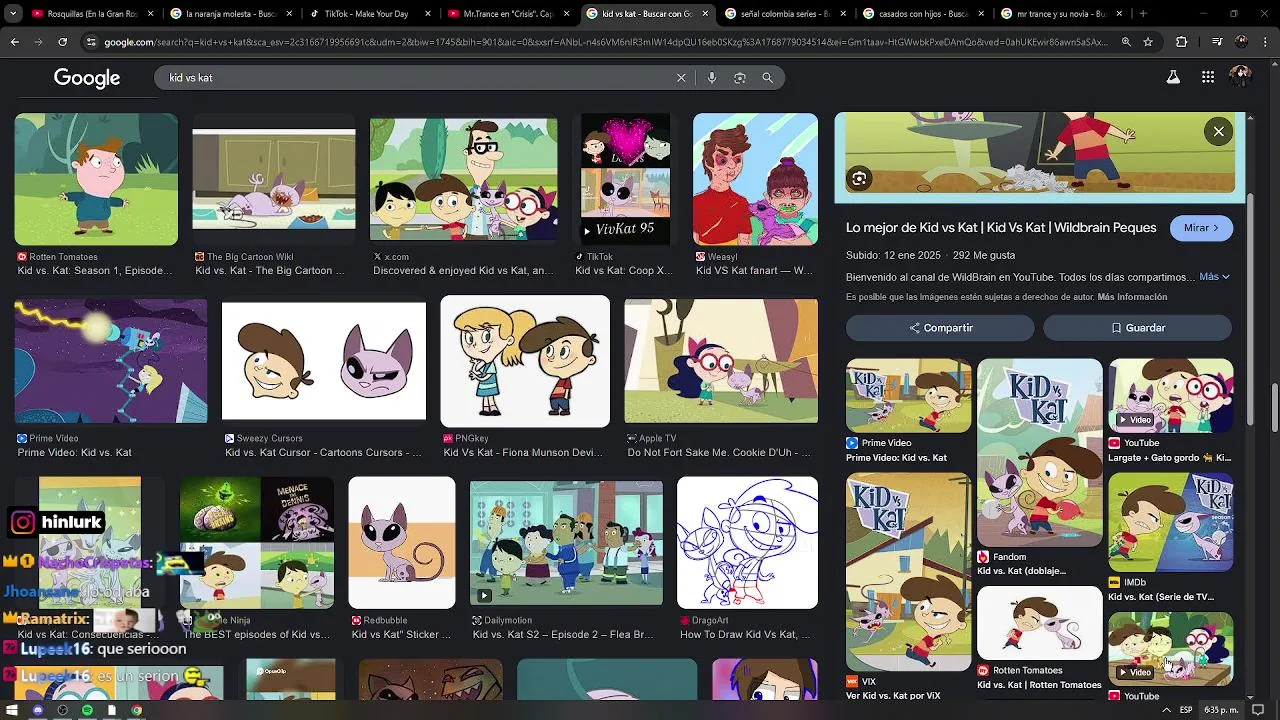This screenshot has width=1280, height=720.
Task: Open Más información link
Action: tap(1132, 297)
